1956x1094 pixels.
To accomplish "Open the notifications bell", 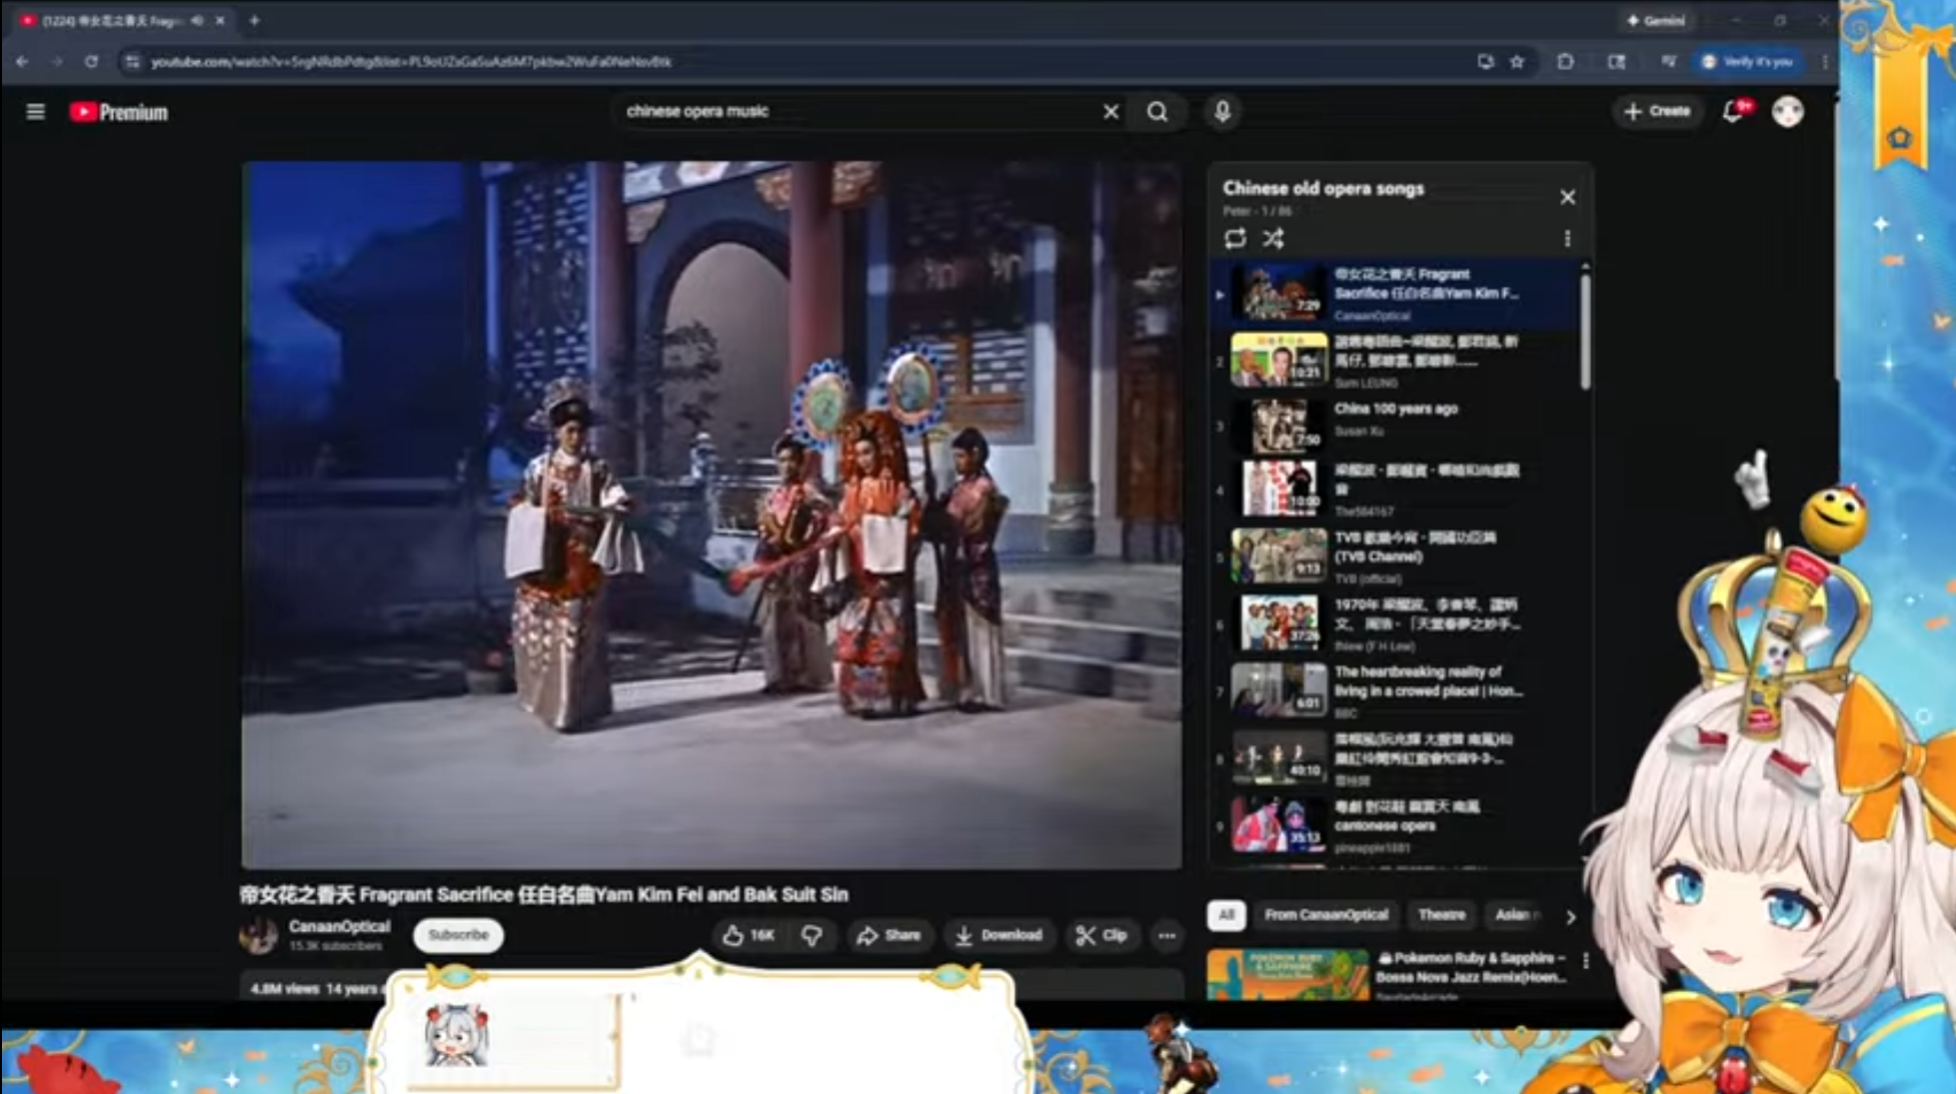I will (x=1733, y=112).
